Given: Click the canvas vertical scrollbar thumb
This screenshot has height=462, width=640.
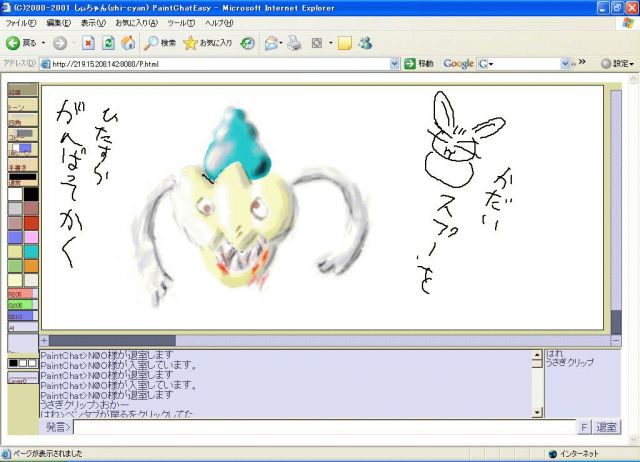Looking at the screenshot, I should (616, 322).
